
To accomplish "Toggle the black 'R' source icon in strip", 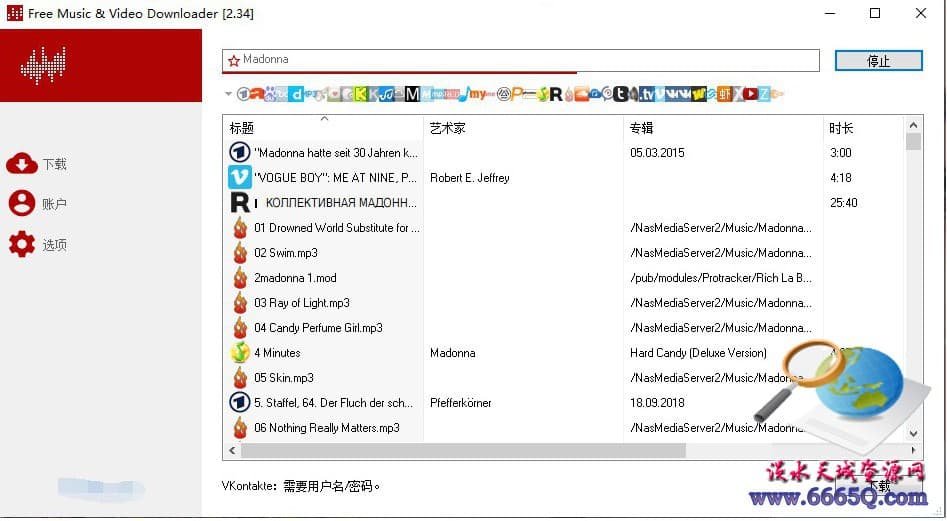I will pos(556,94).
